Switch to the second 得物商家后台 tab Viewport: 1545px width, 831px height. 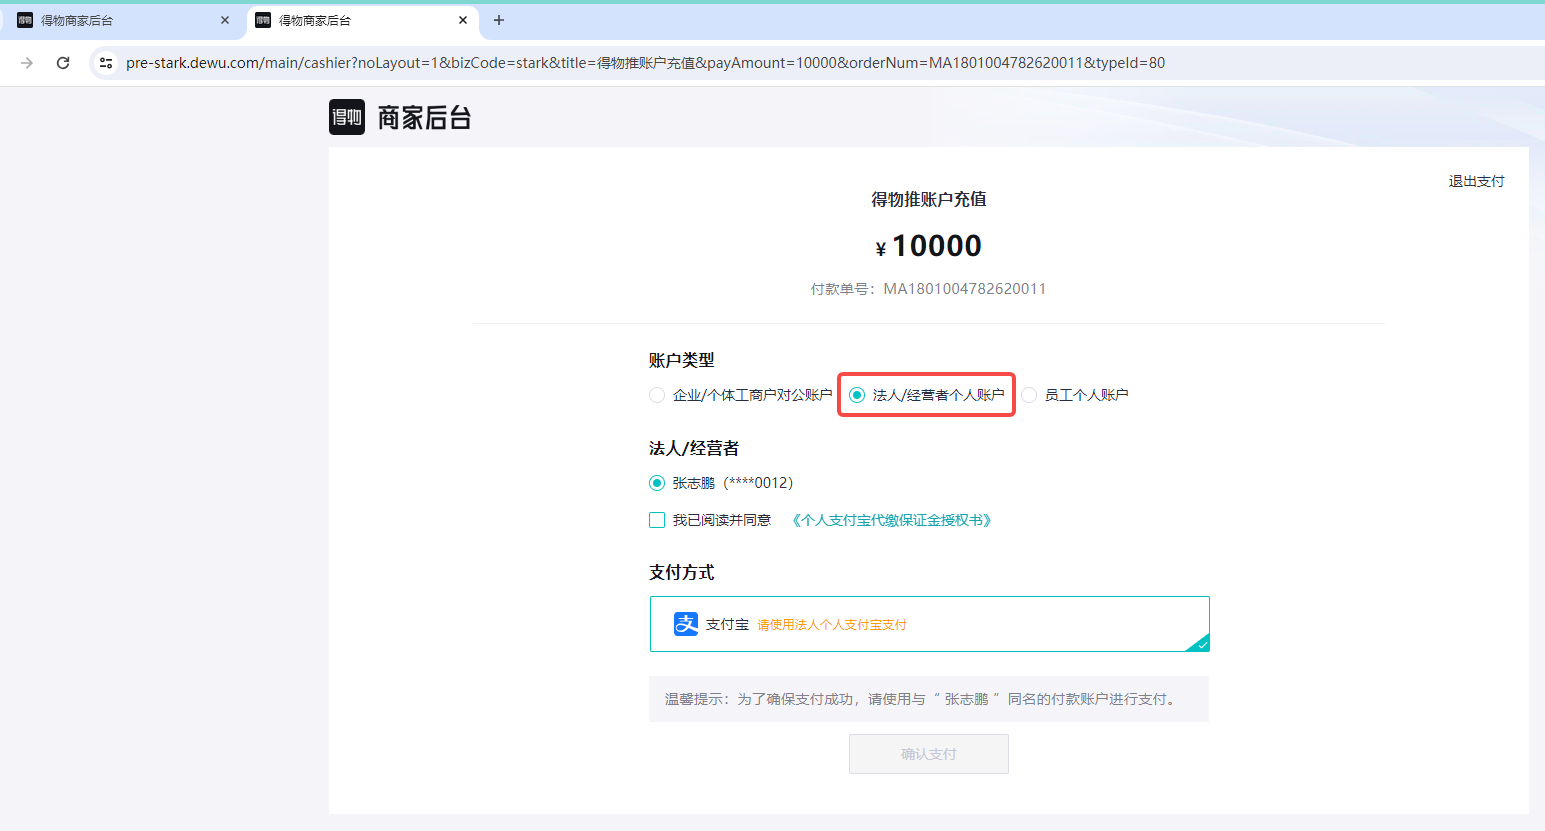pos(363,20)
